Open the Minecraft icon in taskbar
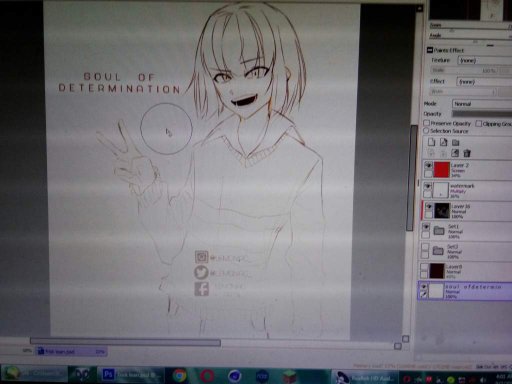 pyautogui.click(x=289, y=376)
